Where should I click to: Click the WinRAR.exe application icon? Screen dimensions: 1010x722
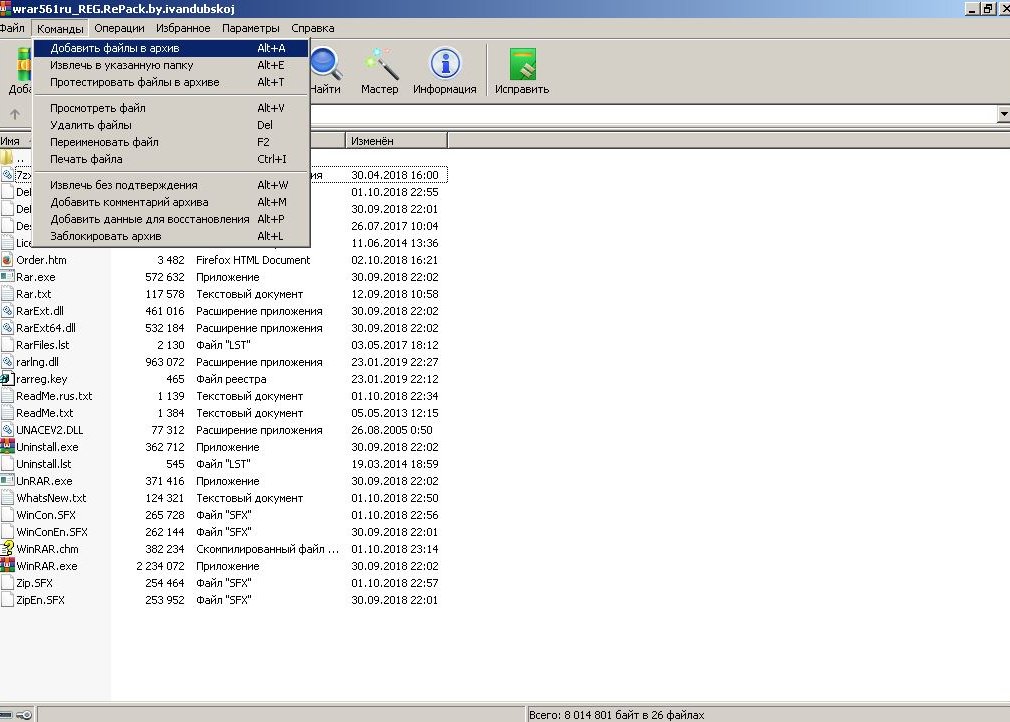click(x=7, y=566)
